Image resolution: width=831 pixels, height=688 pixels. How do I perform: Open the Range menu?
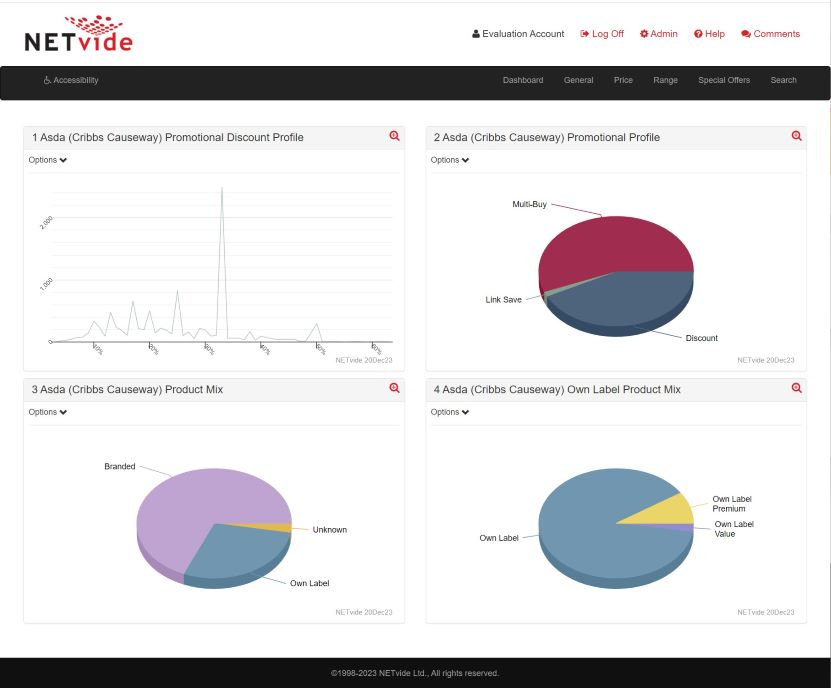(665, 80)
